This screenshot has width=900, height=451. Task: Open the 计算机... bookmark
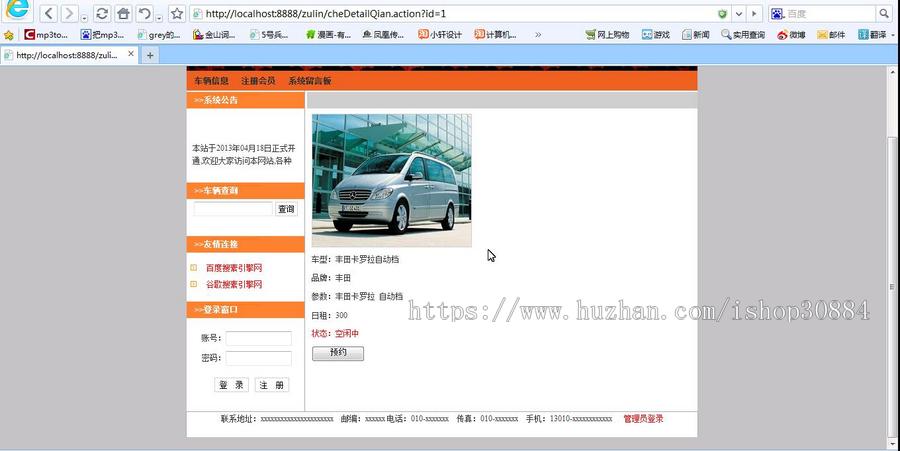click(x=495, y=35)
